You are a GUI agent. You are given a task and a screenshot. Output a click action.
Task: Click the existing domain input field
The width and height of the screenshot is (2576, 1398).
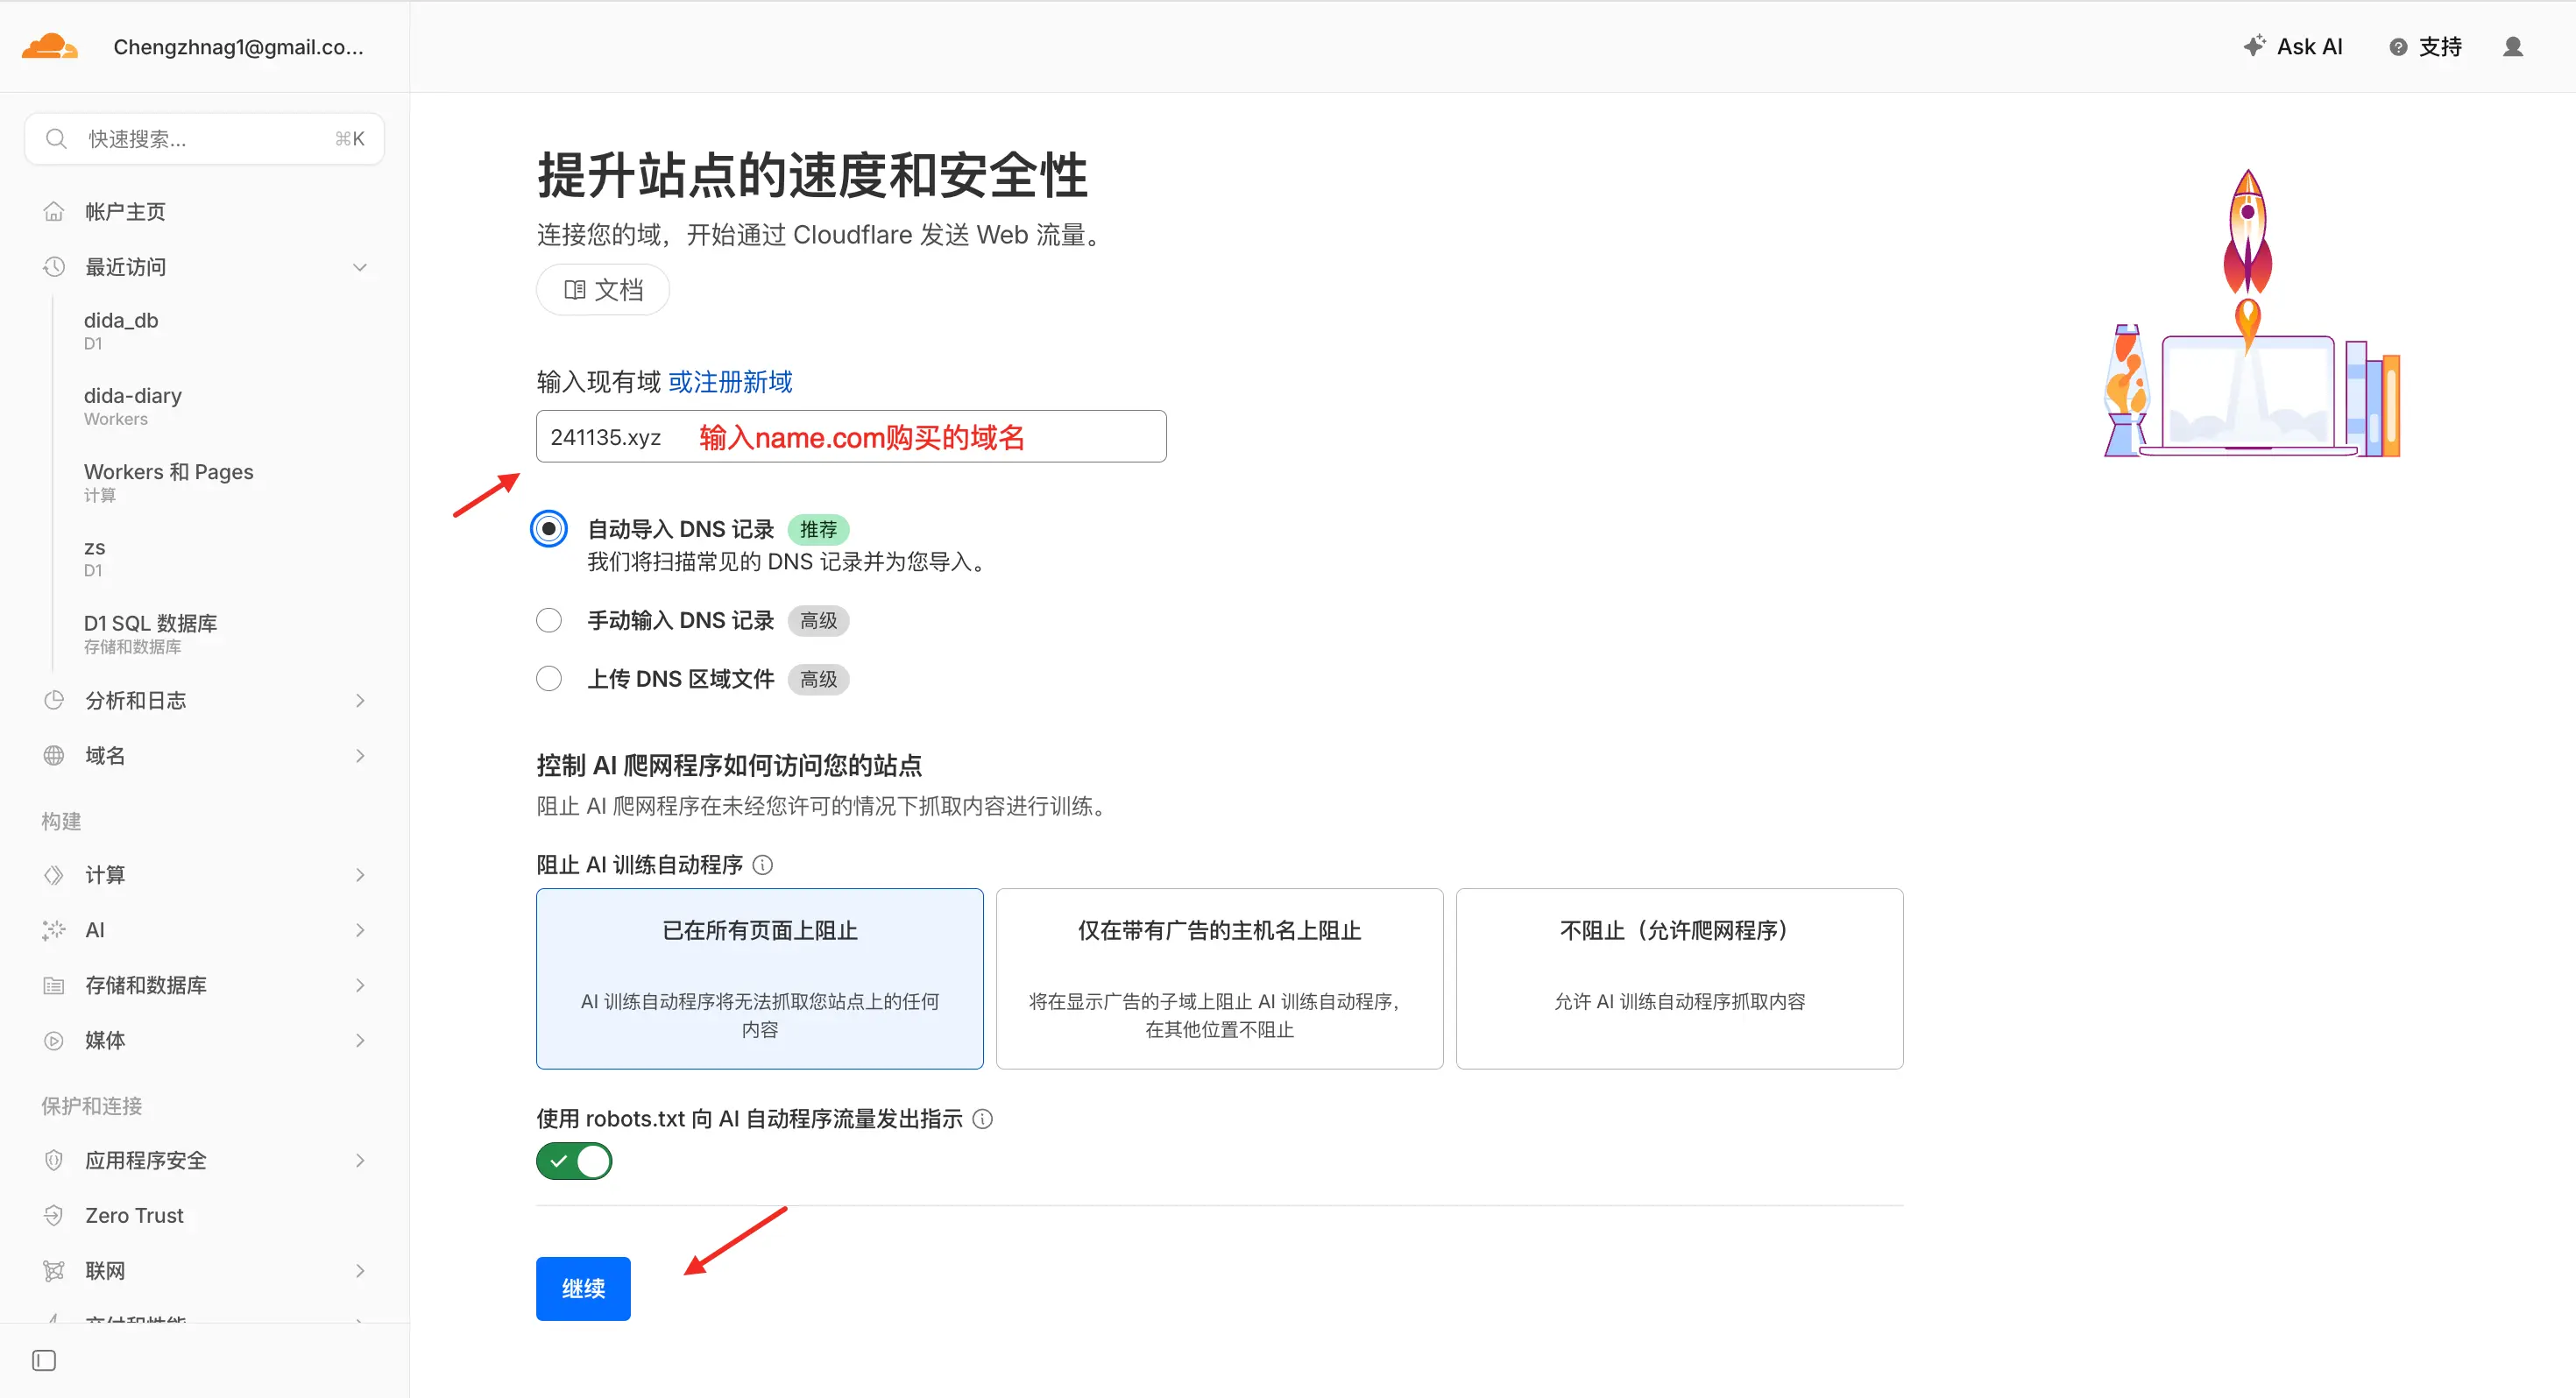pos(850,436)
